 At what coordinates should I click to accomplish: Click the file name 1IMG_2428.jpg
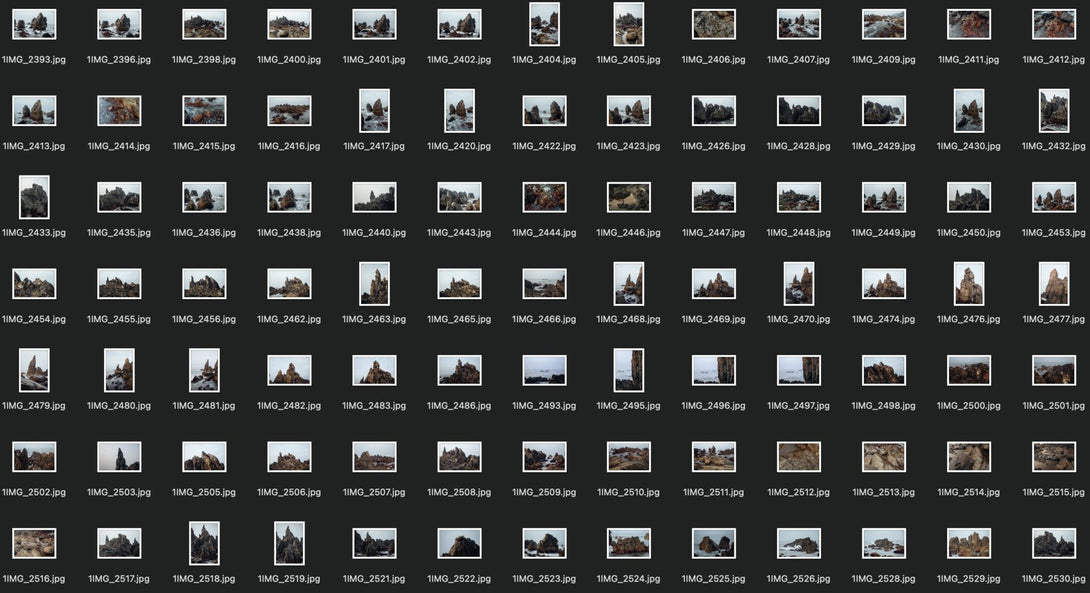(x=799, y=146)
